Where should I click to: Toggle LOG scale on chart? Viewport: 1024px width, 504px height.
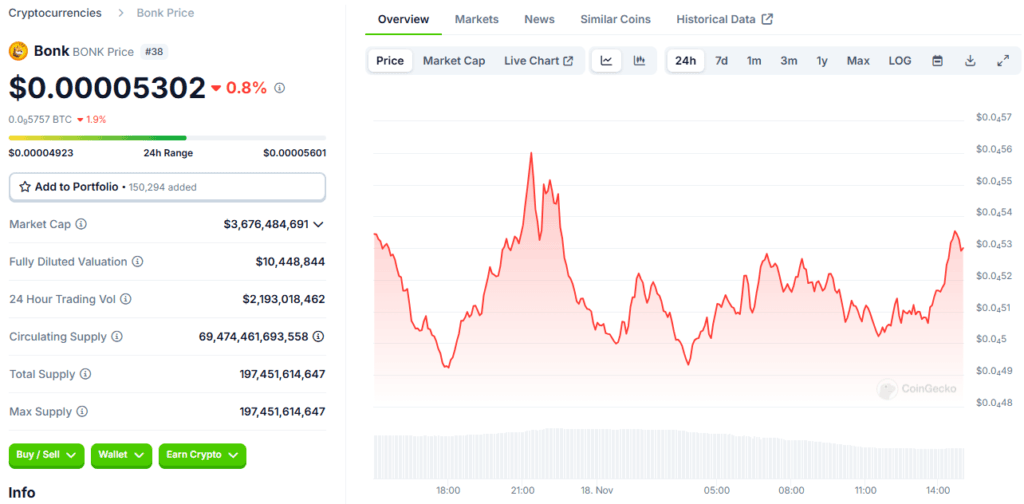point(899,61)
